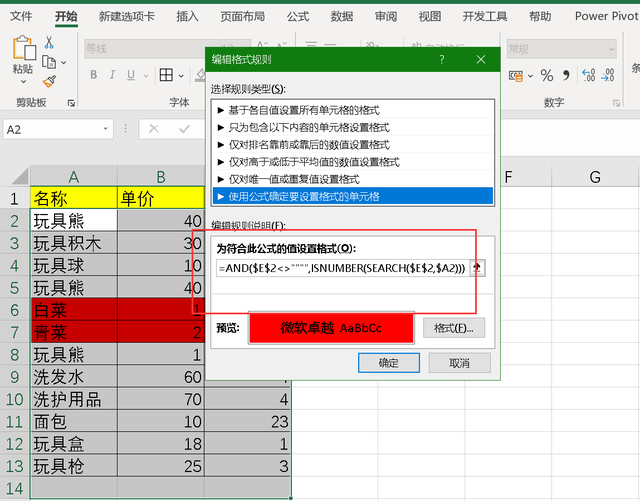The image size is (640, 501).
Task: Toggle Italic formatting
Action: tap(112, 75)
